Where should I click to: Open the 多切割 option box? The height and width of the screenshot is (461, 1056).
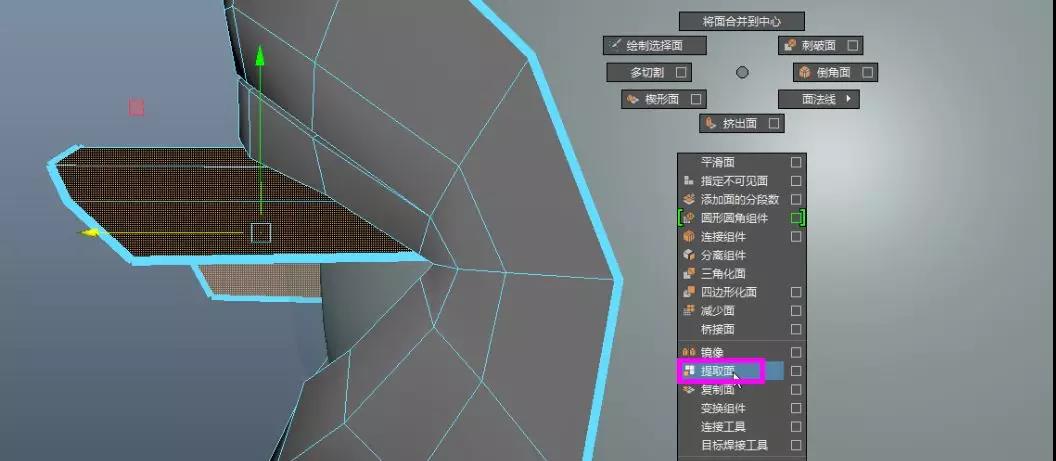[681, 72]
